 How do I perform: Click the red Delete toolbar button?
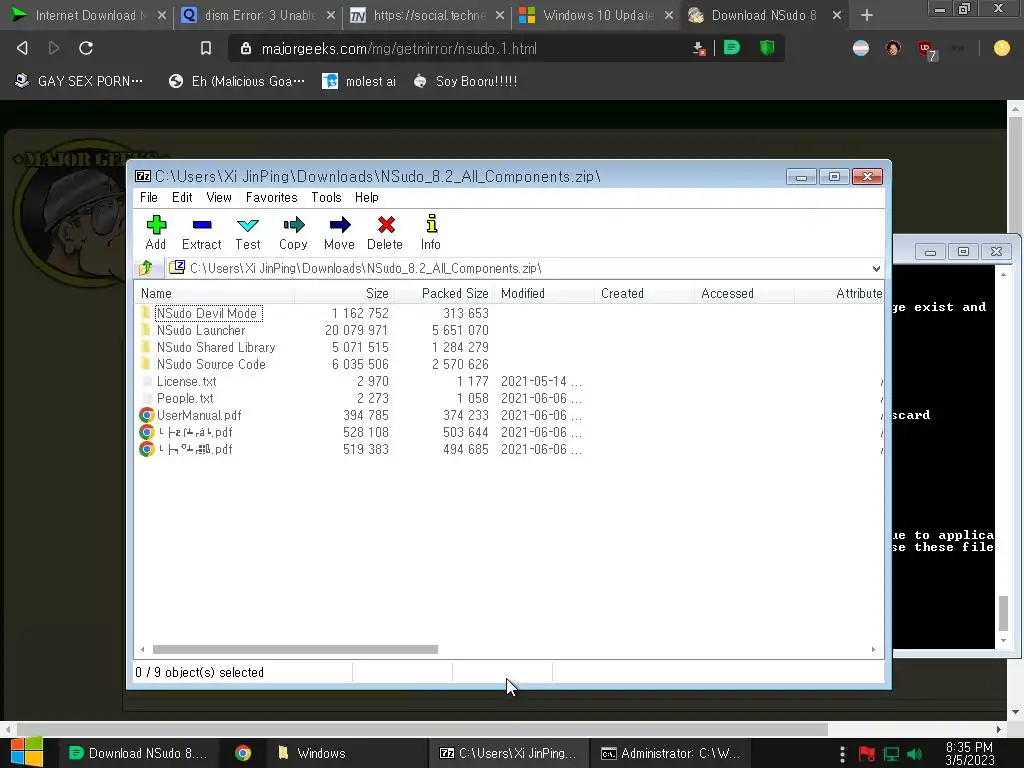tap(385, 233)
